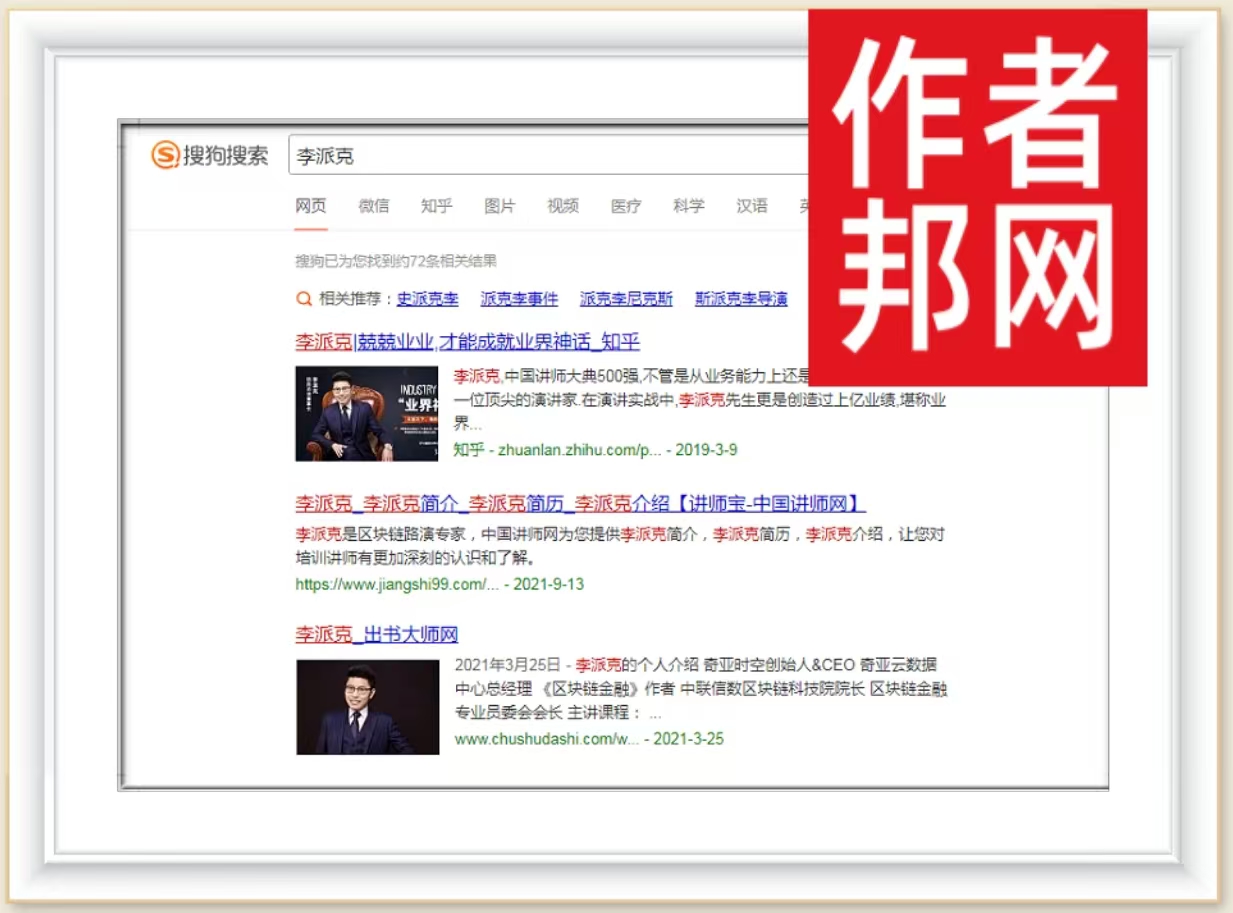Viewport: 1233px width, 913px height.
Task: Select the 科学 tab
Action: click(x=688, y=206)
